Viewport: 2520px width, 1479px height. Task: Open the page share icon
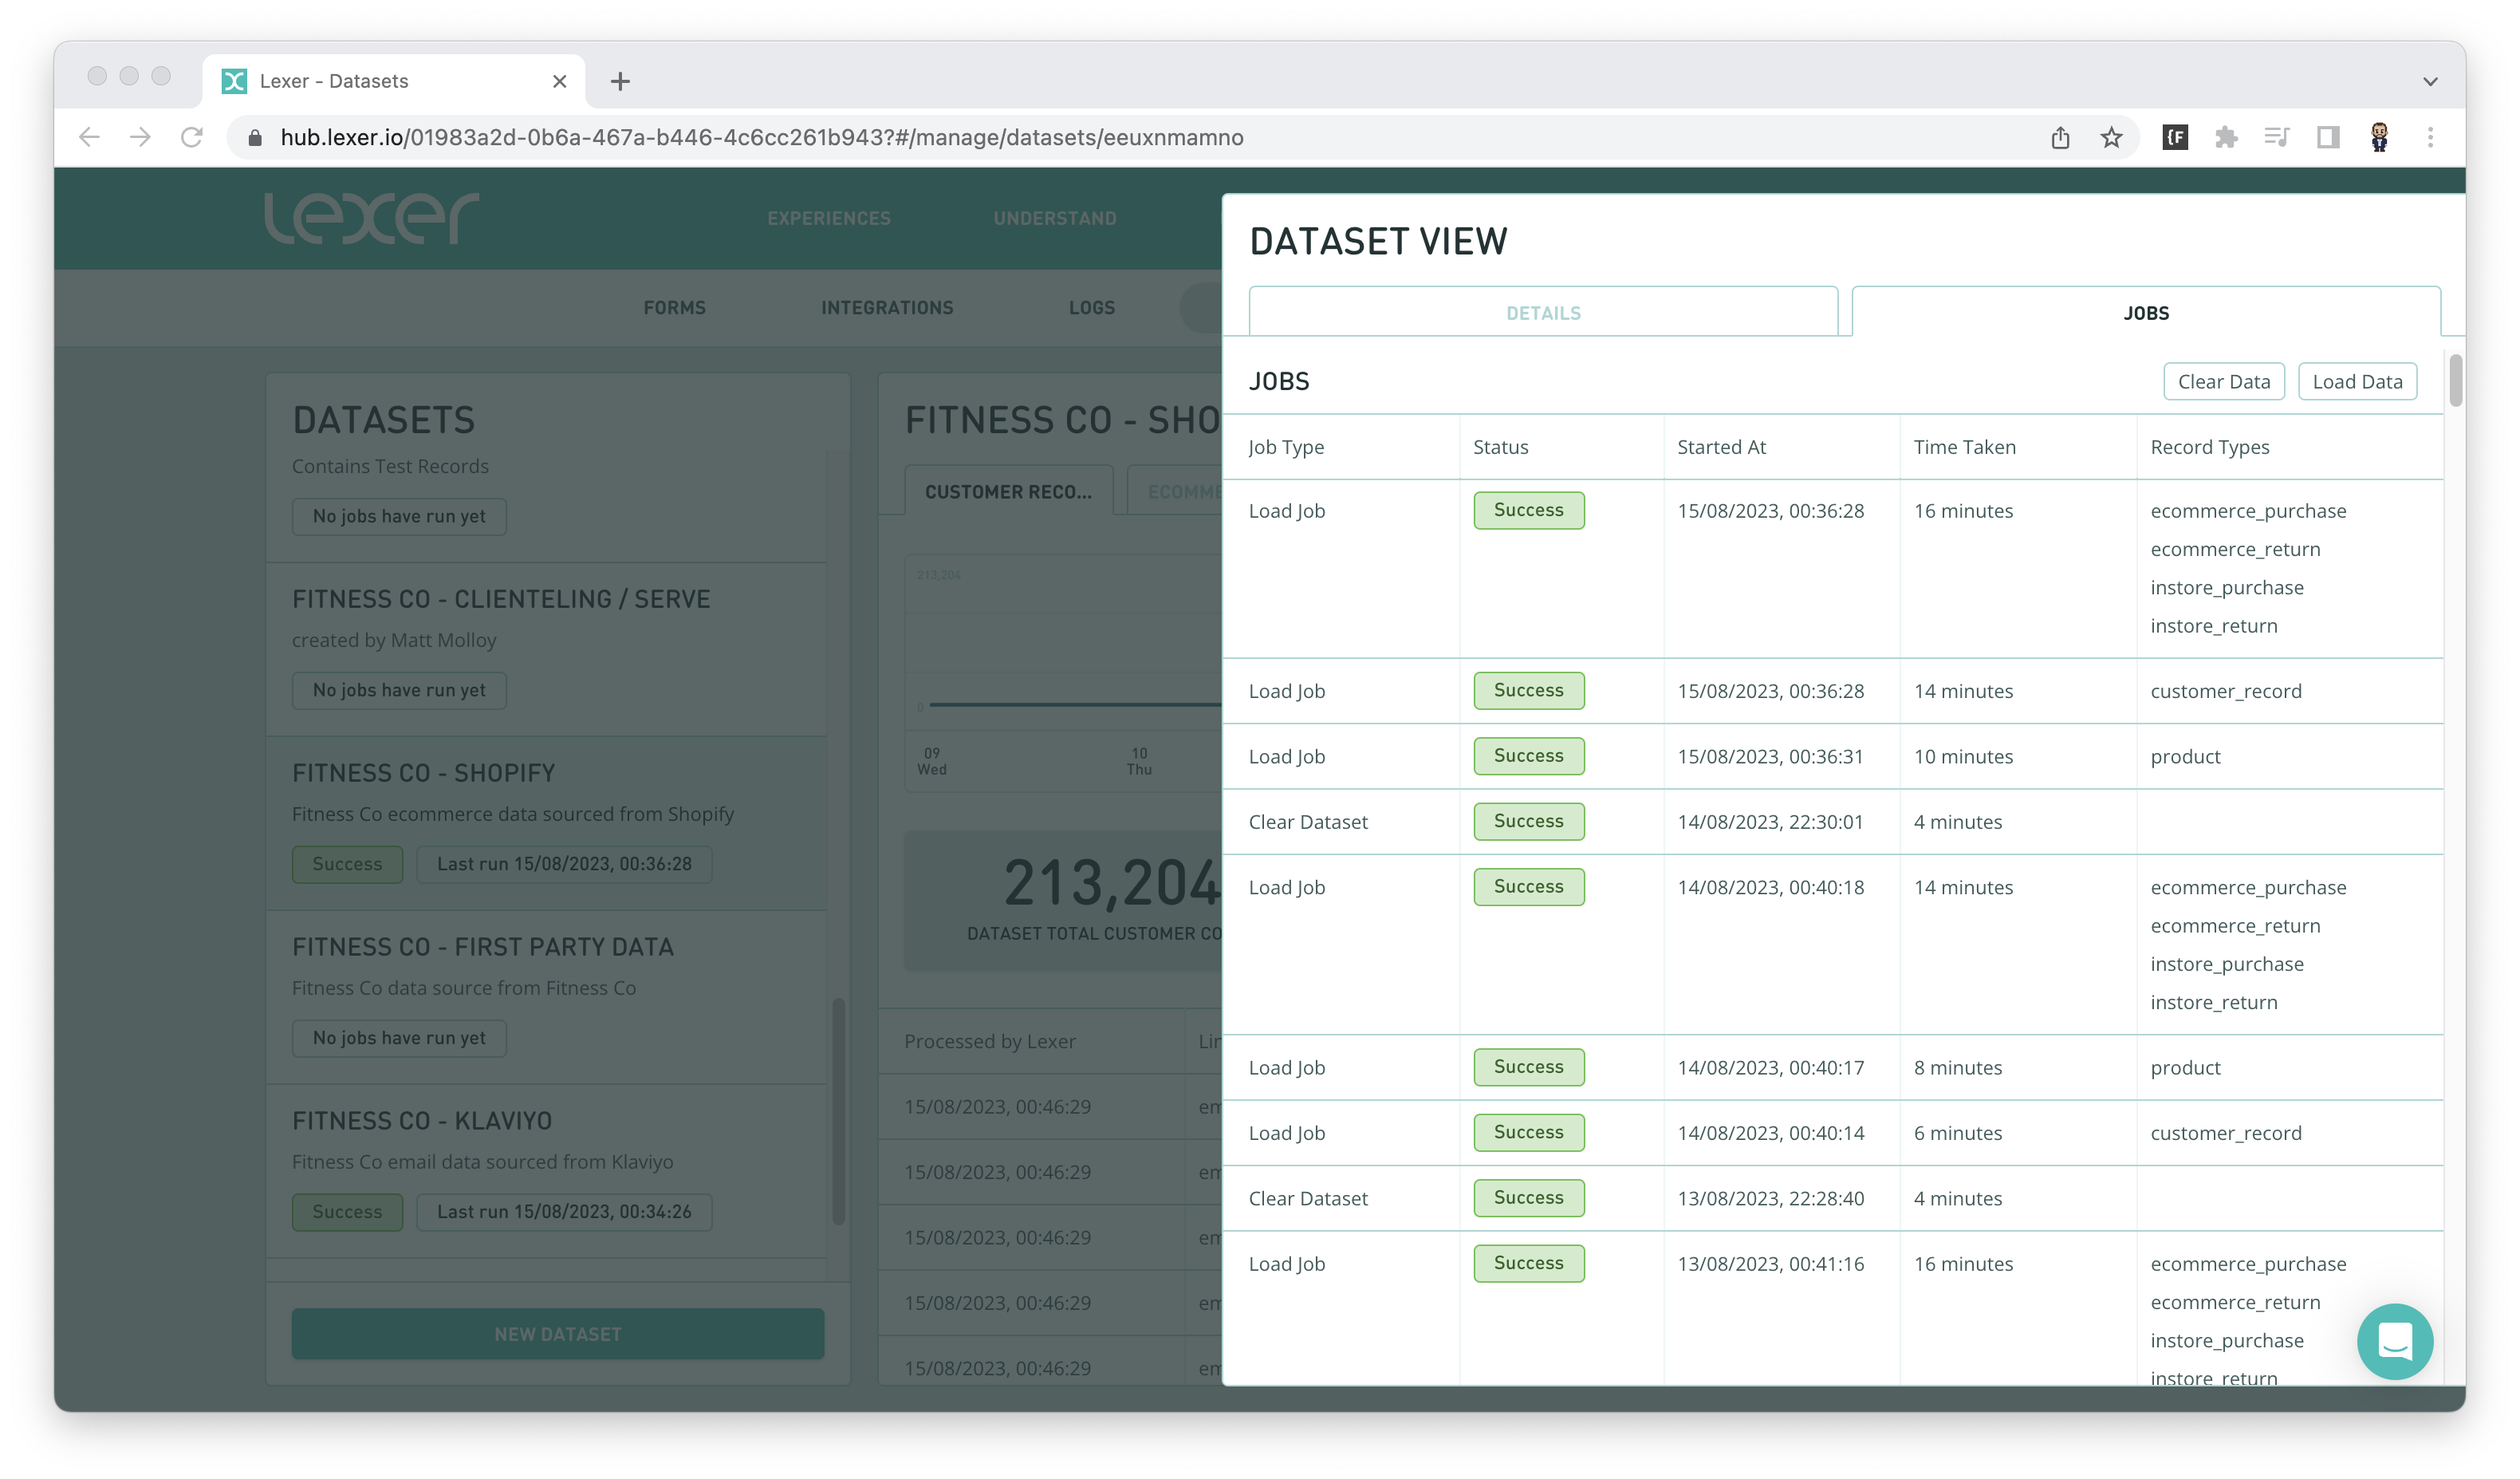pos(2060,137)
